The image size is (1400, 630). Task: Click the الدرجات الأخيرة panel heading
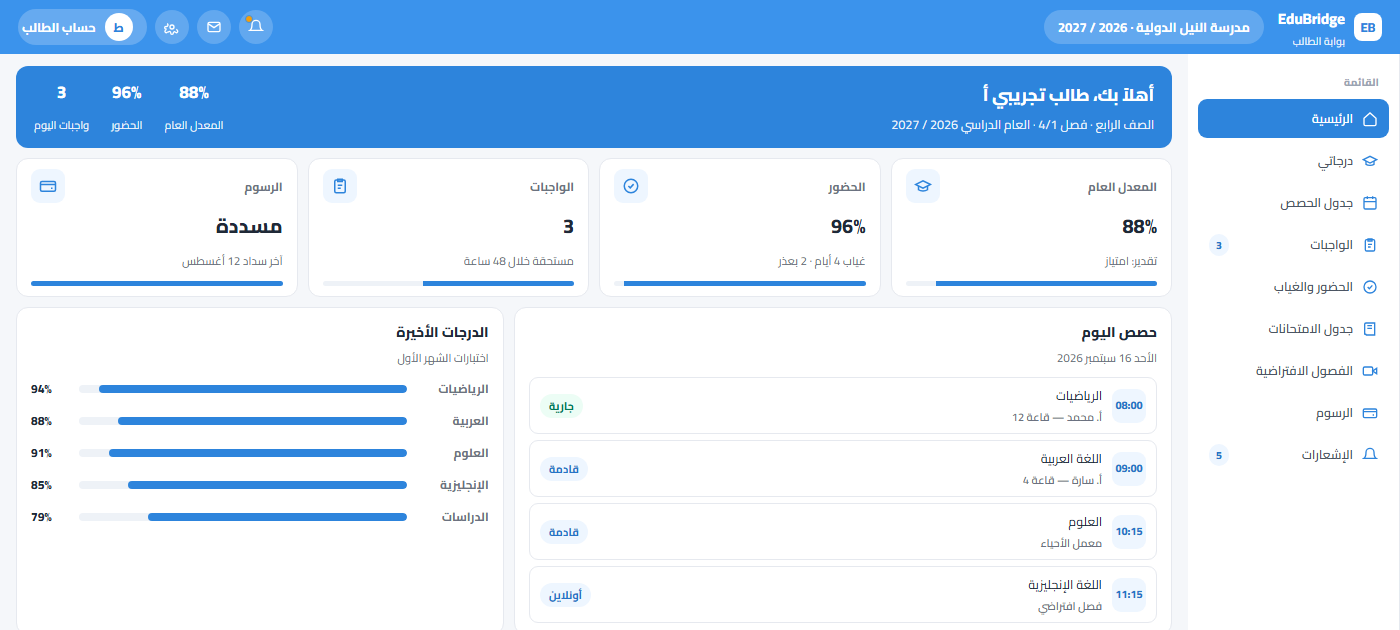[x=442, y=333]
